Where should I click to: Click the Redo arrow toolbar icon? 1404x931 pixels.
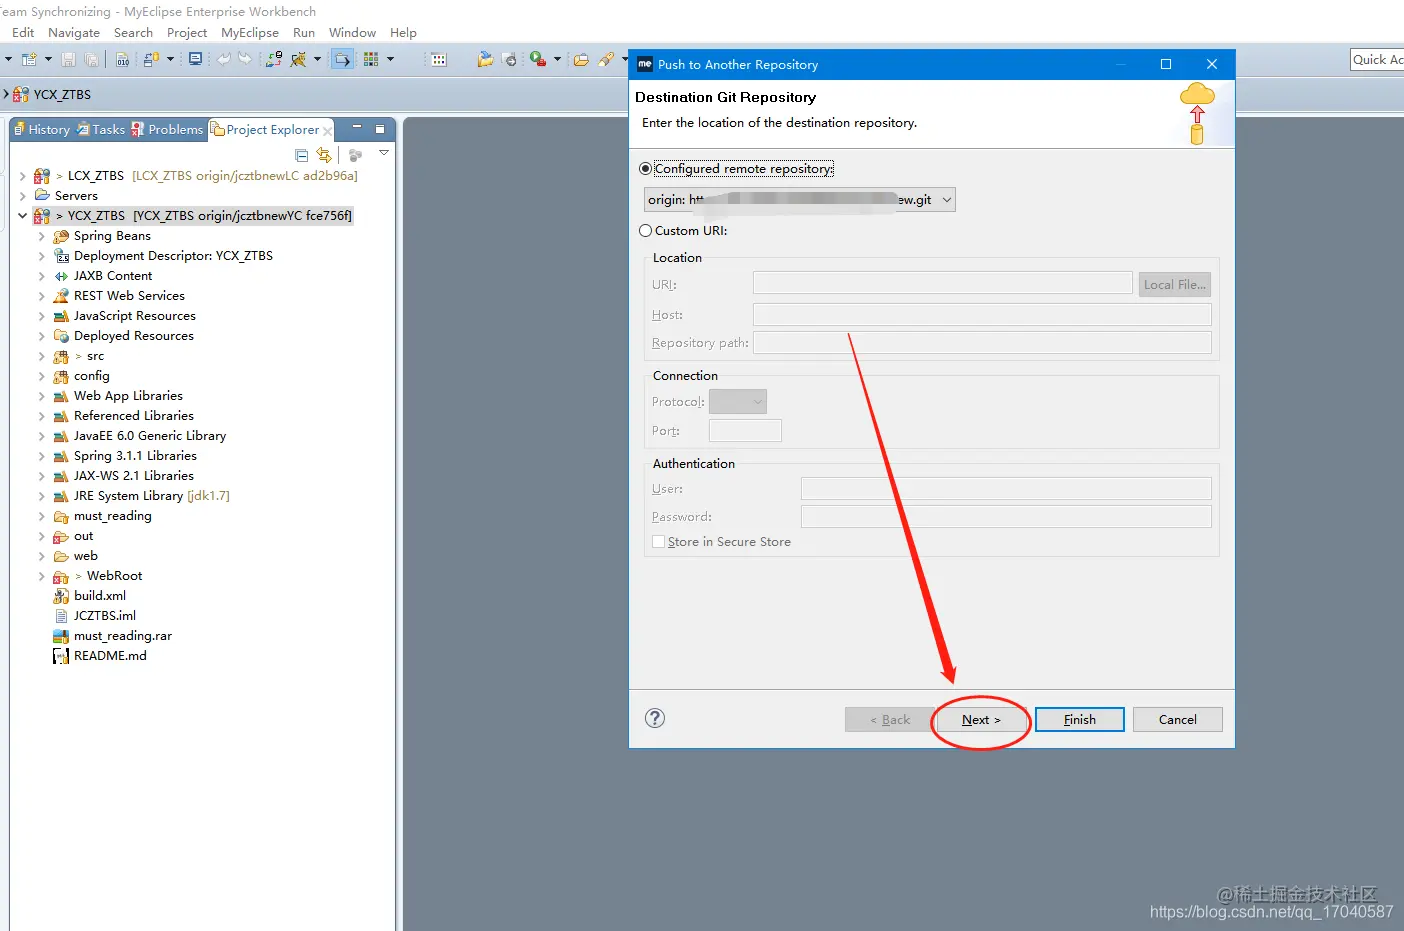tap(245, 59)
